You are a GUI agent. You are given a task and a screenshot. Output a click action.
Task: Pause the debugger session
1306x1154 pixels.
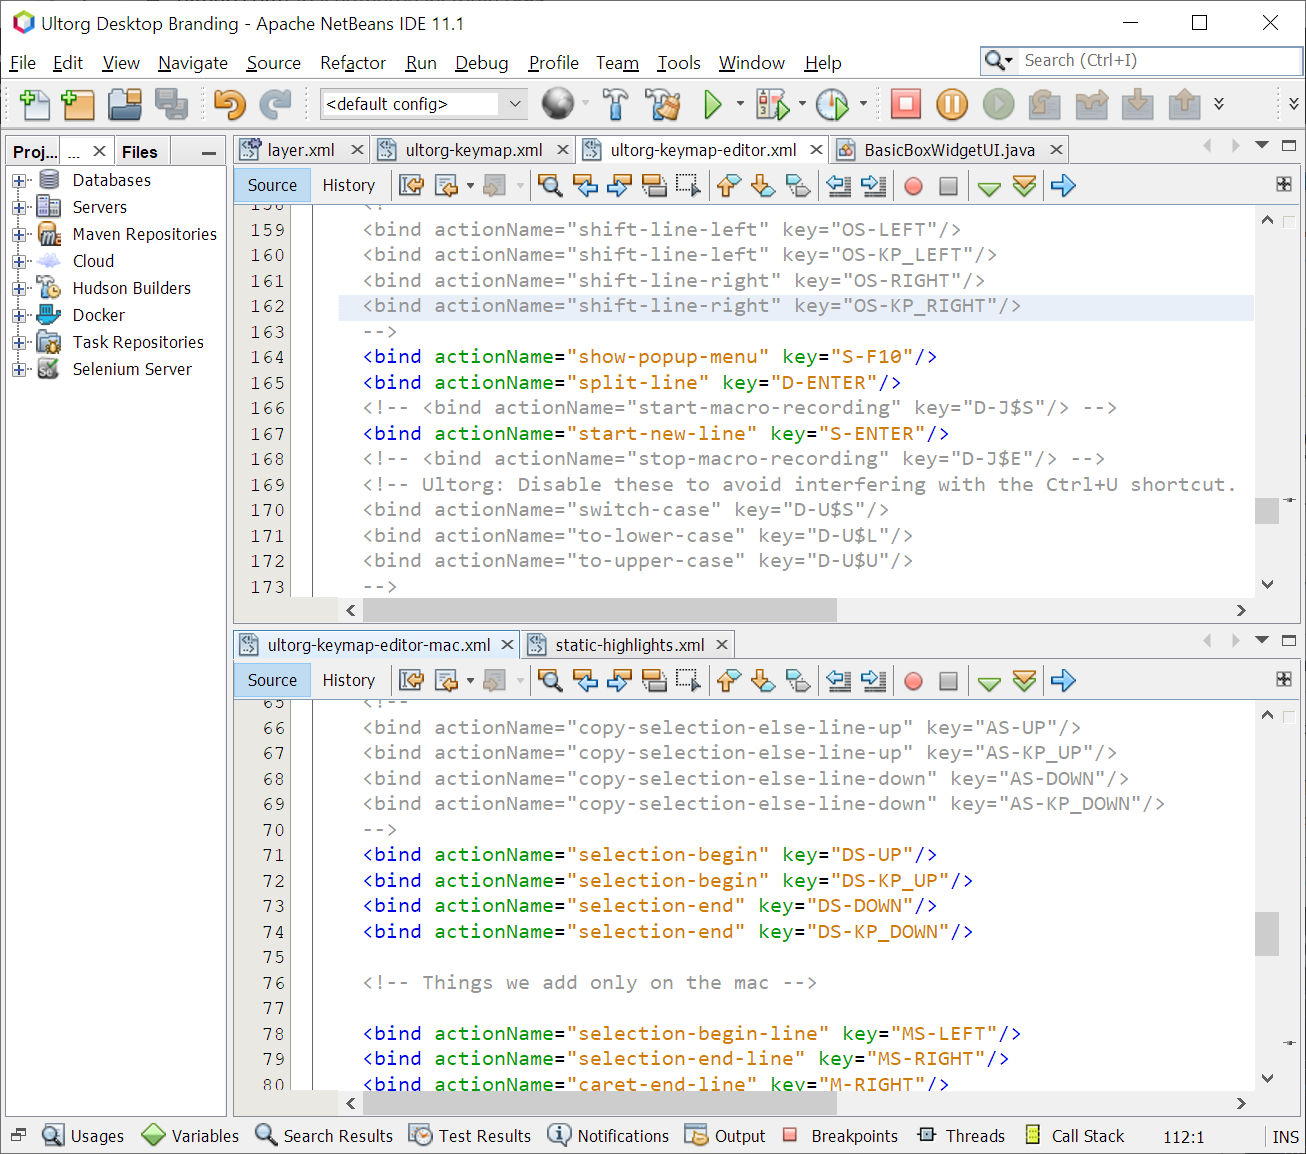[x=952, y=103]
